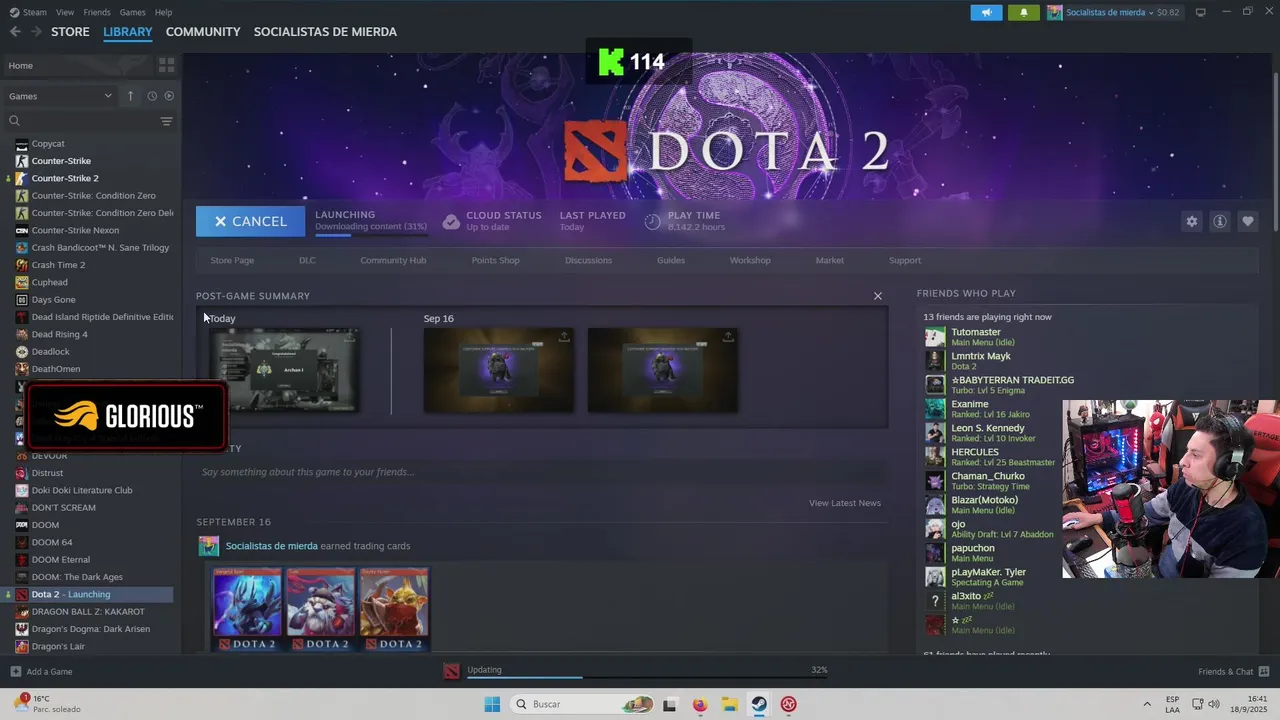Viewport: 1280px width, 720px height.
Task: Expand the Games category dropdown
Action: coord(60,96)
